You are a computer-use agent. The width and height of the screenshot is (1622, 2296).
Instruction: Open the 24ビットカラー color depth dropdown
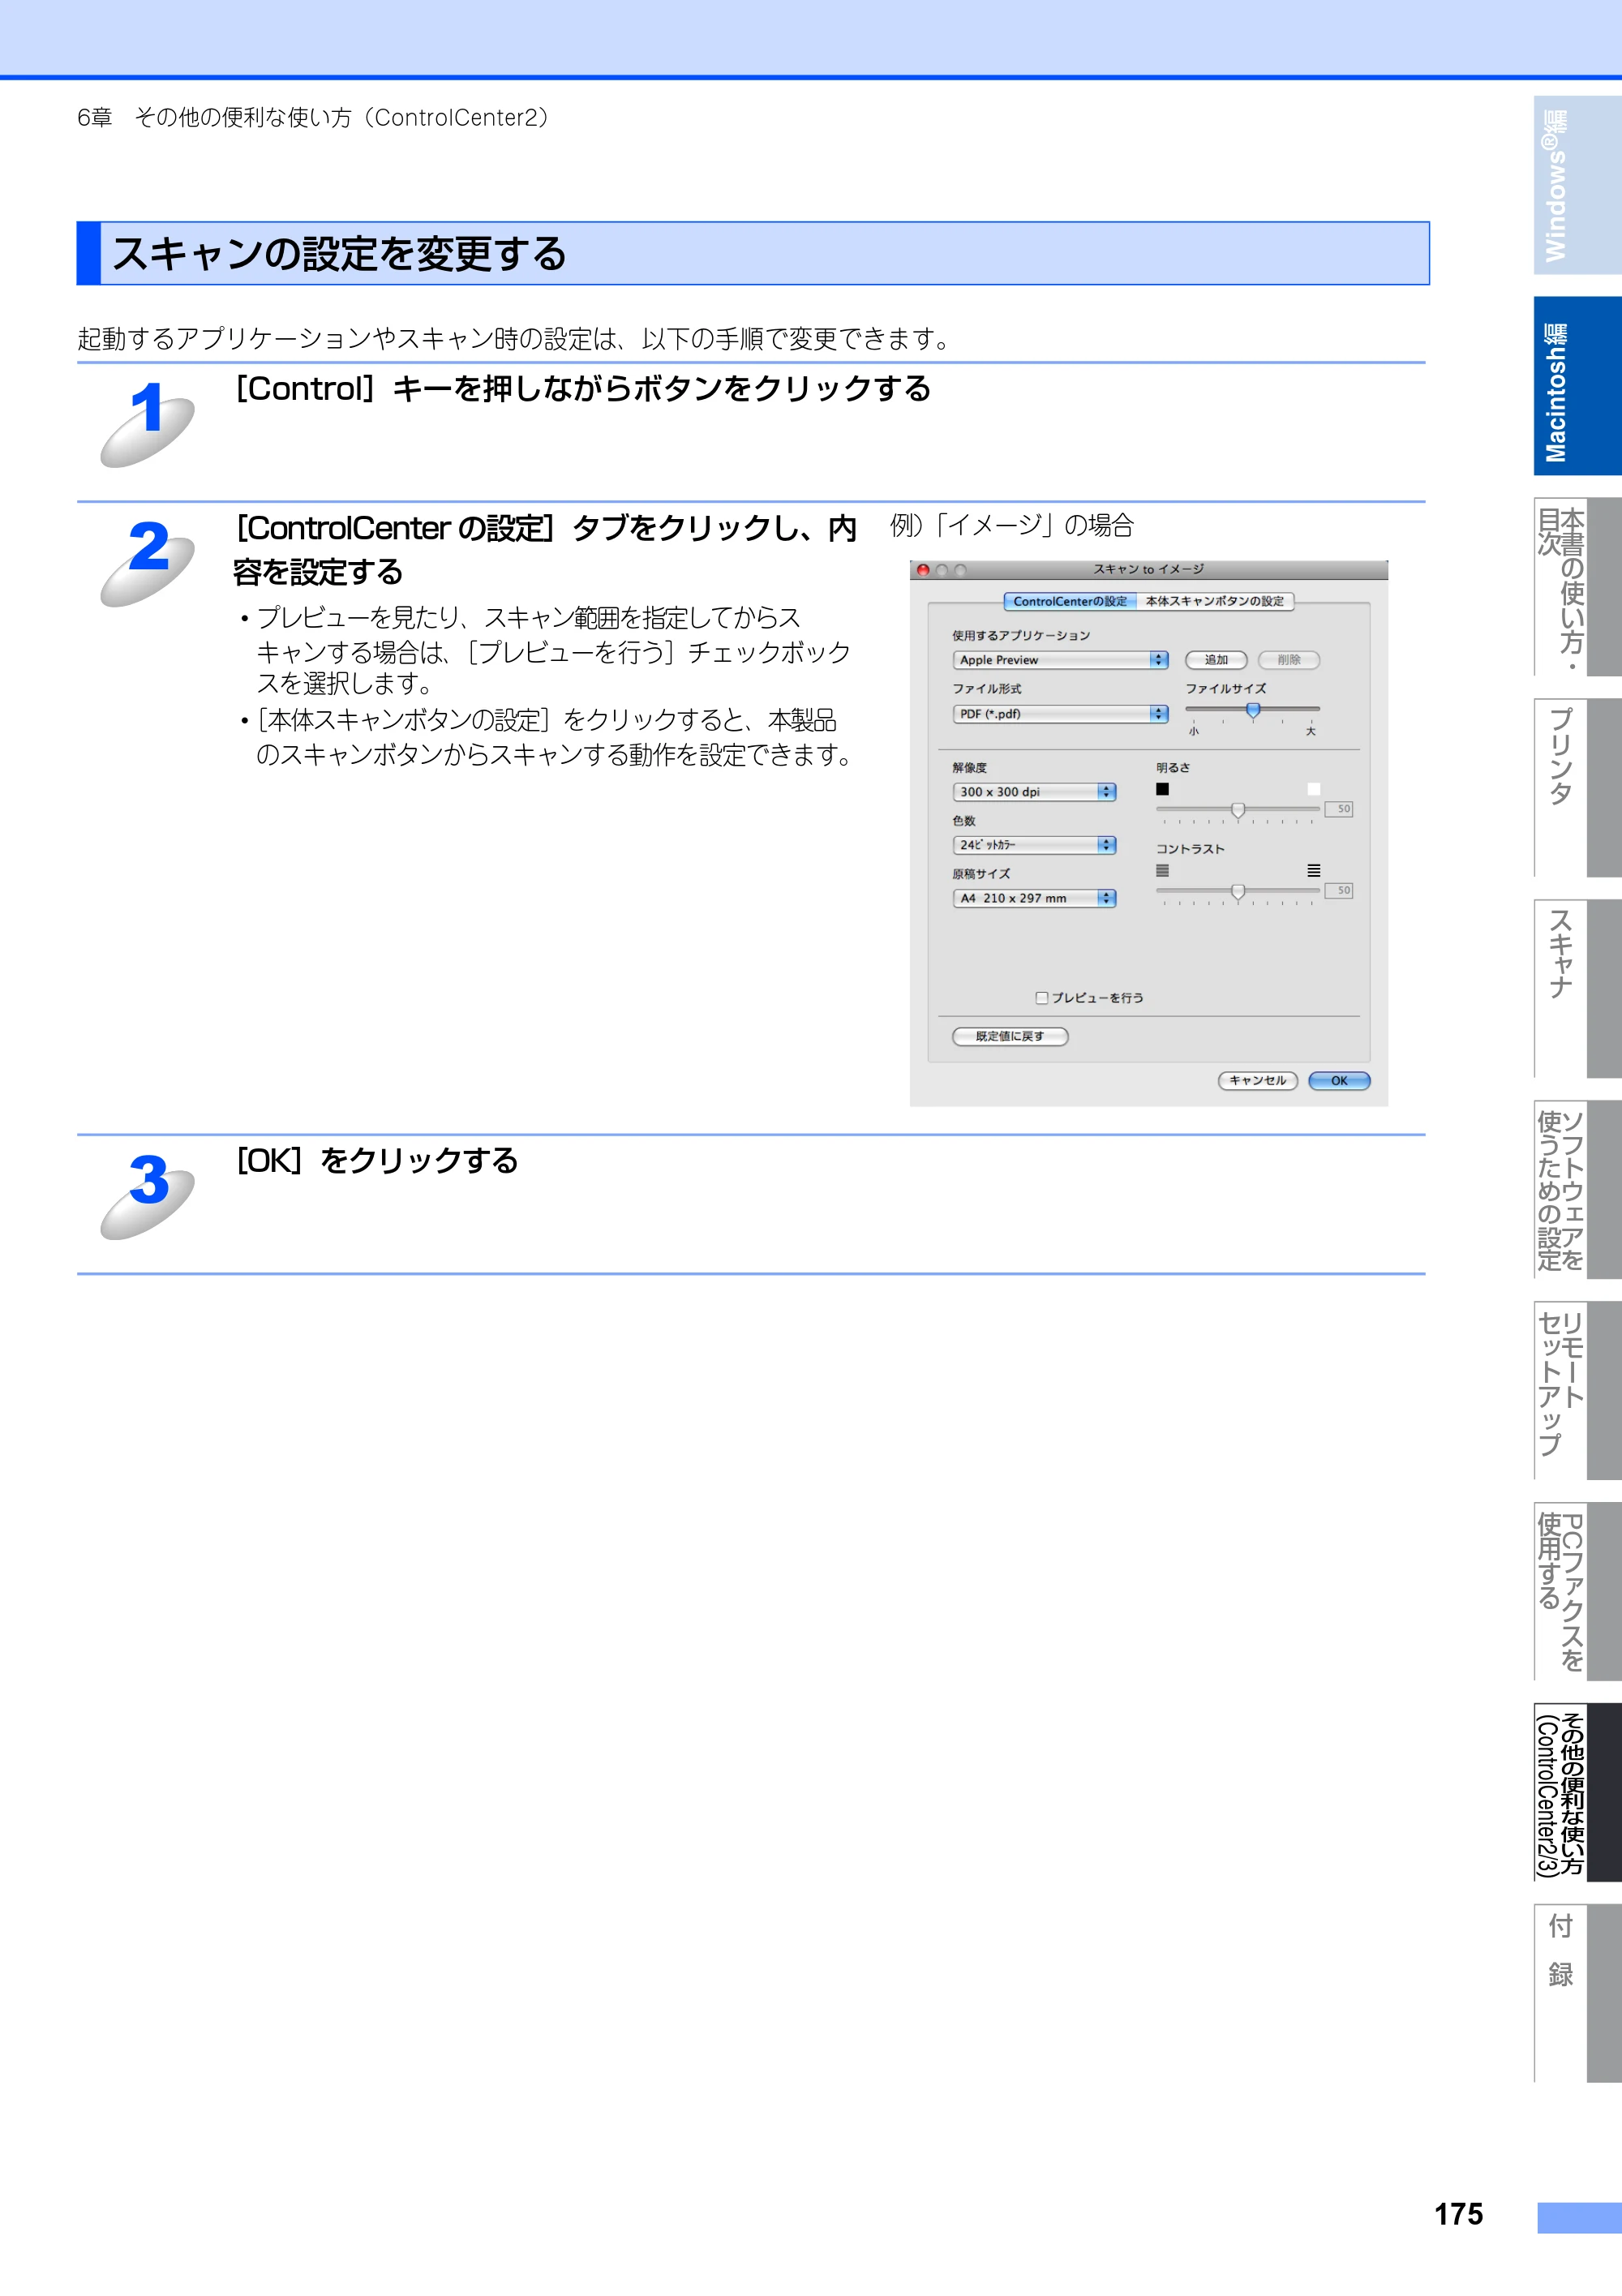click(x=1034, y=845)
